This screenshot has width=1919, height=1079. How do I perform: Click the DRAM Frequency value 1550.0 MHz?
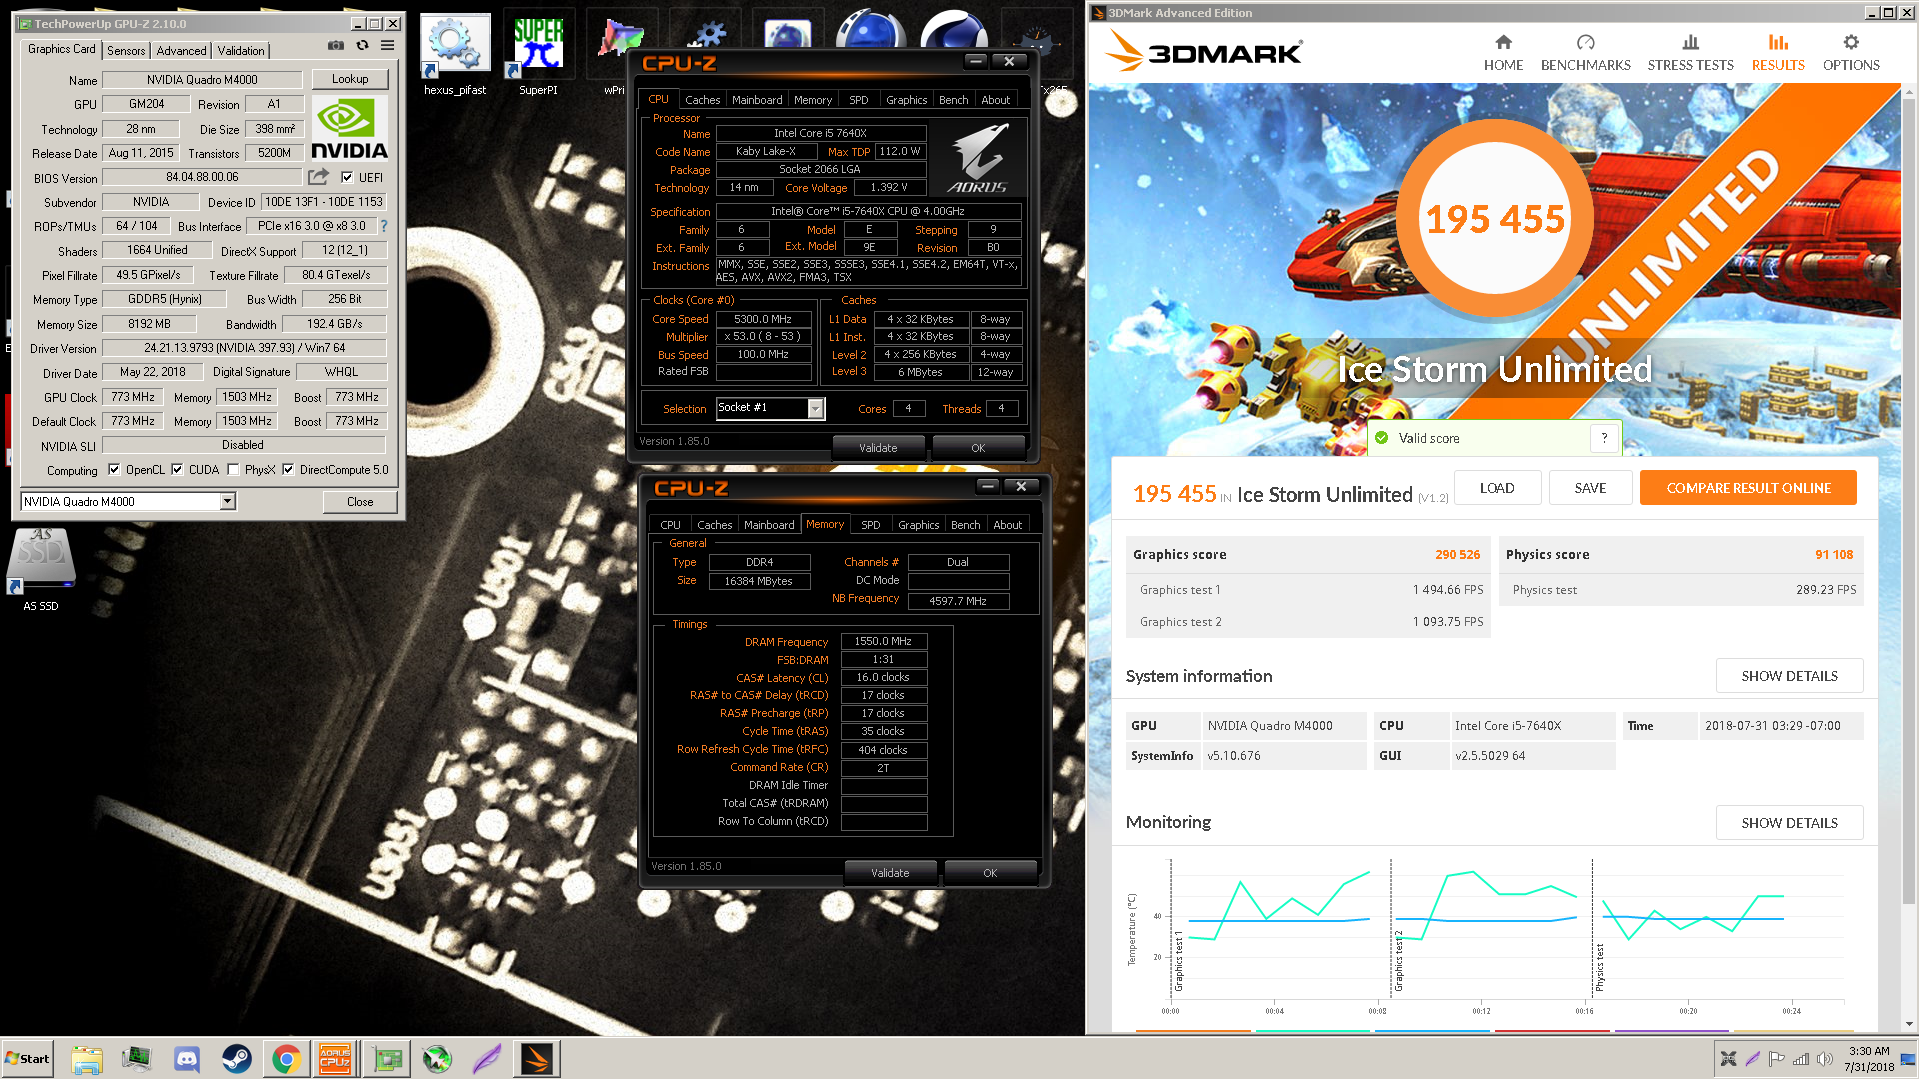point(883,641)
